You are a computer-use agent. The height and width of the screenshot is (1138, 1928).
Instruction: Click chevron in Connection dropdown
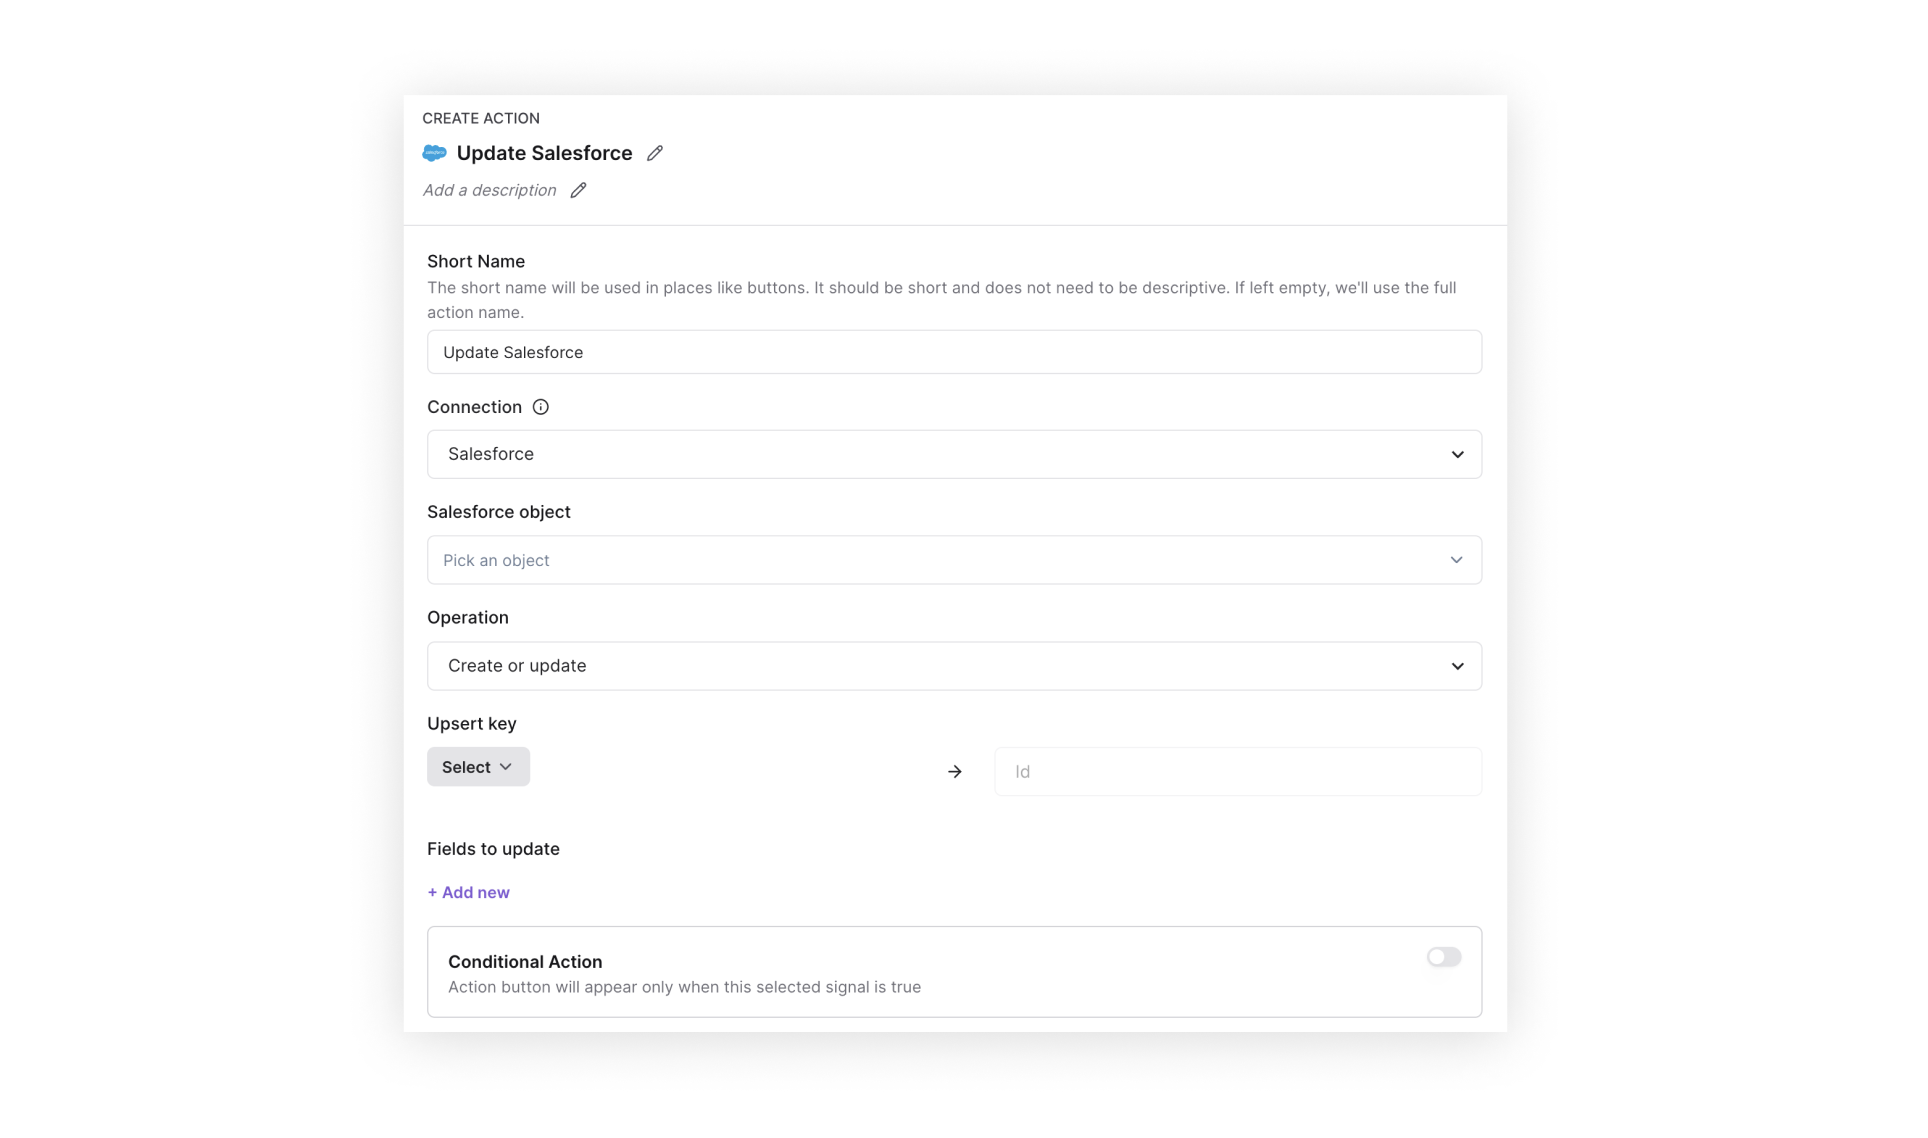click(1457, 455)
